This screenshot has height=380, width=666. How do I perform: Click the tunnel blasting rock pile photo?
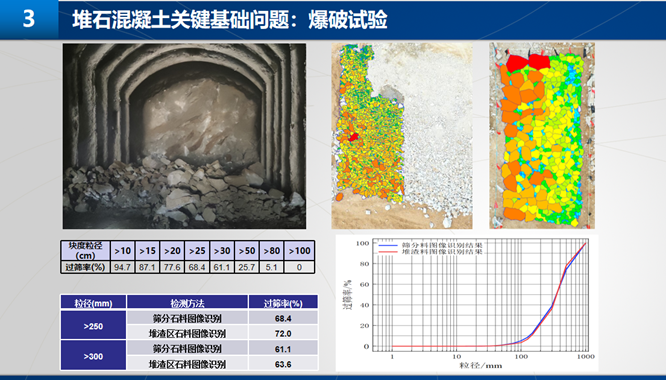(184, 136)
